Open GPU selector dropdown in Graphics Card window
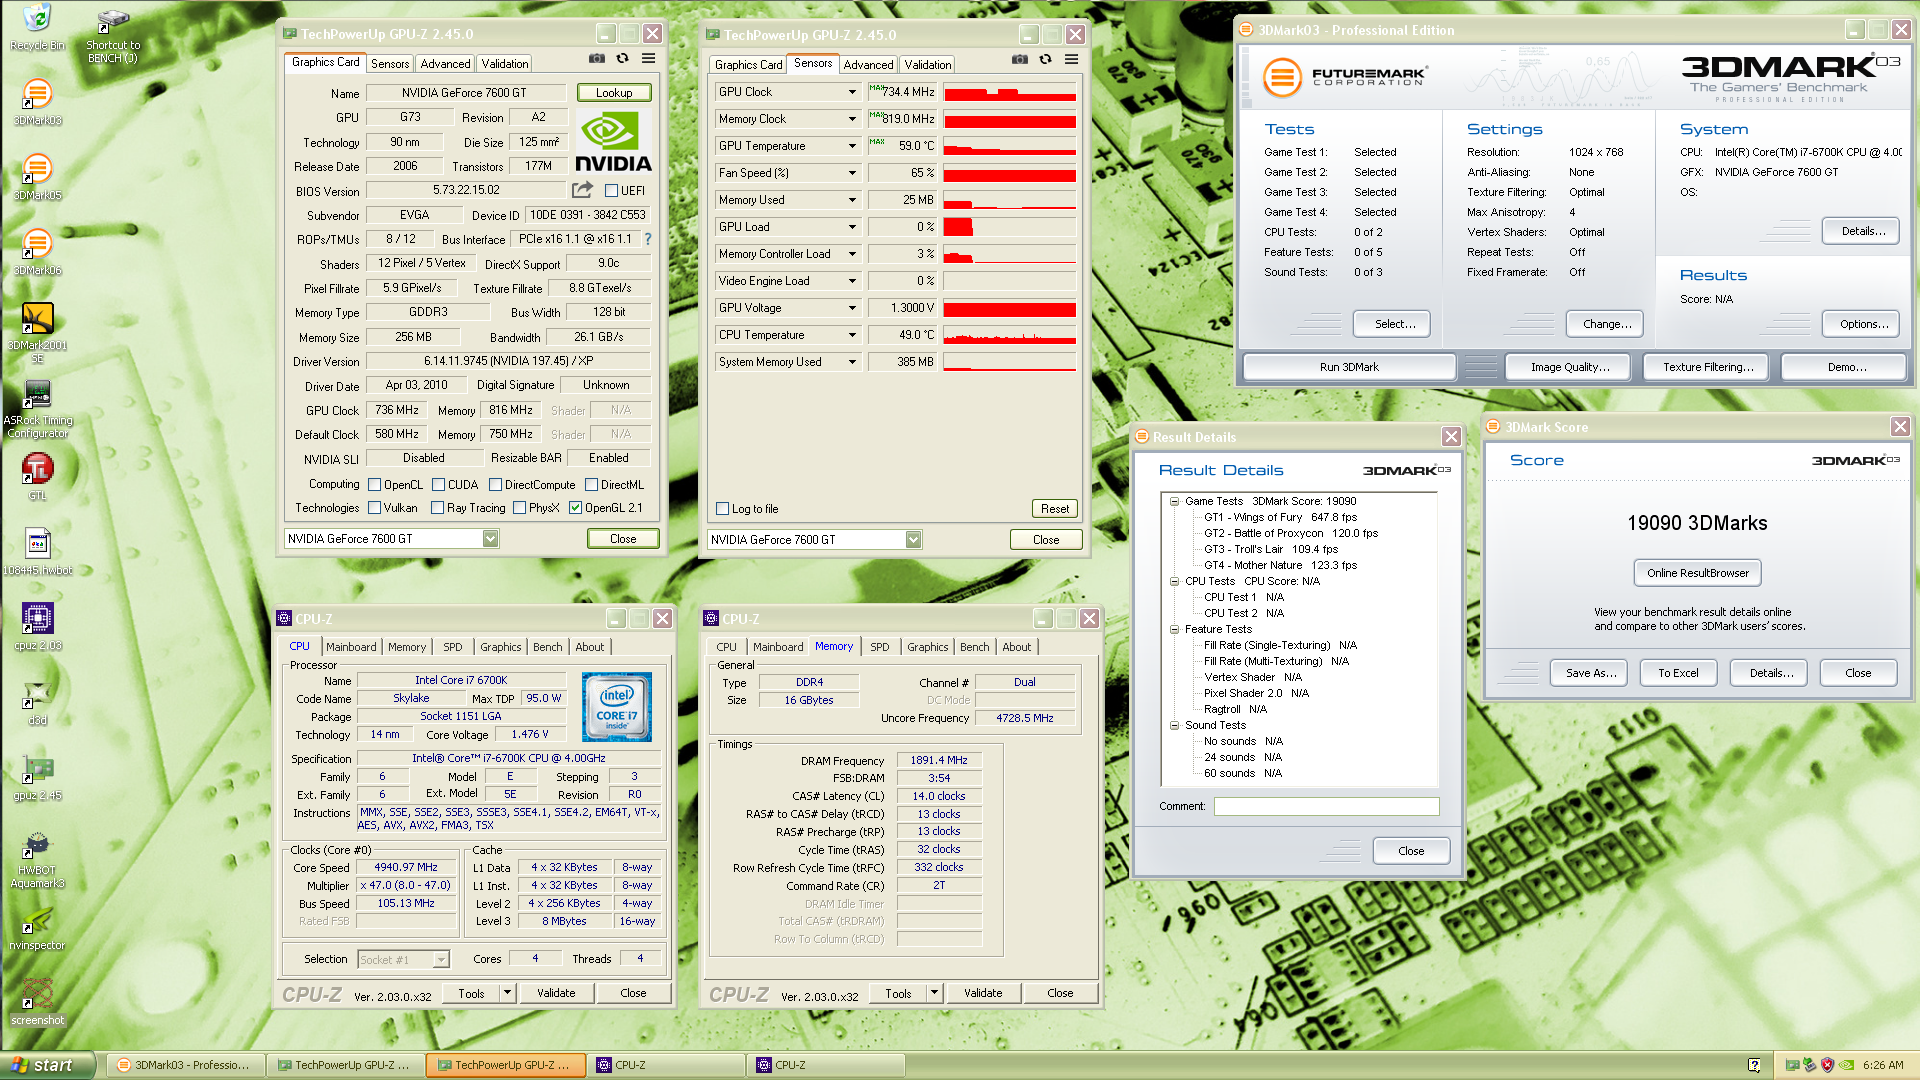Screen dimensions: 1920x1080 (490, 539)
